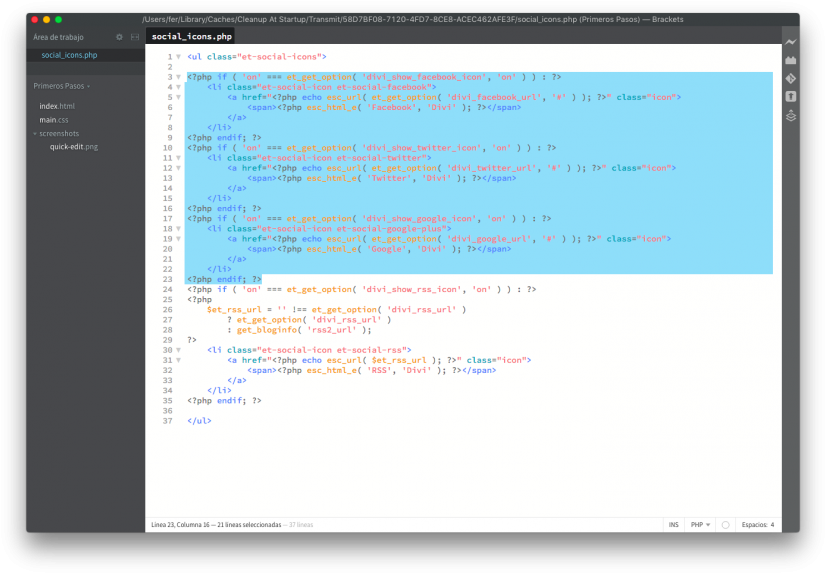Change the indentation size value 4
Image resolution: width=825 pixels, height=573 pixels.
click(771, 524)
